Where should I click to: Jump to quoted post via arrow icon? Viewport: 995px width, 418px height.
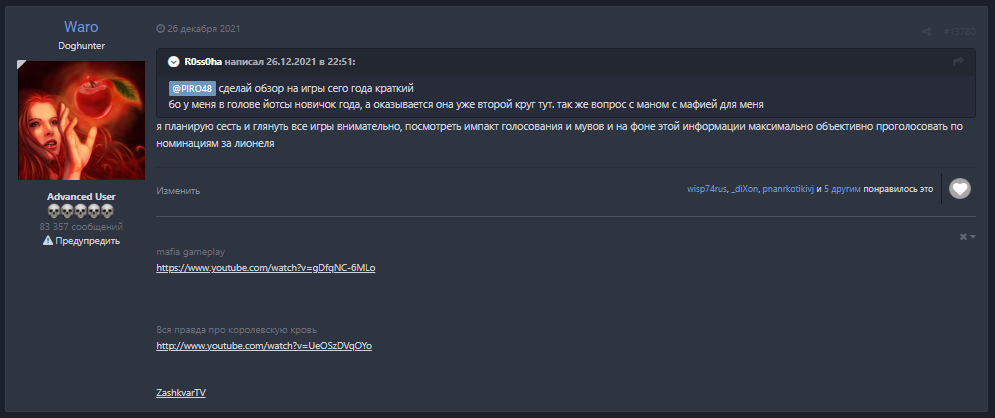click(x=958, y=62)
